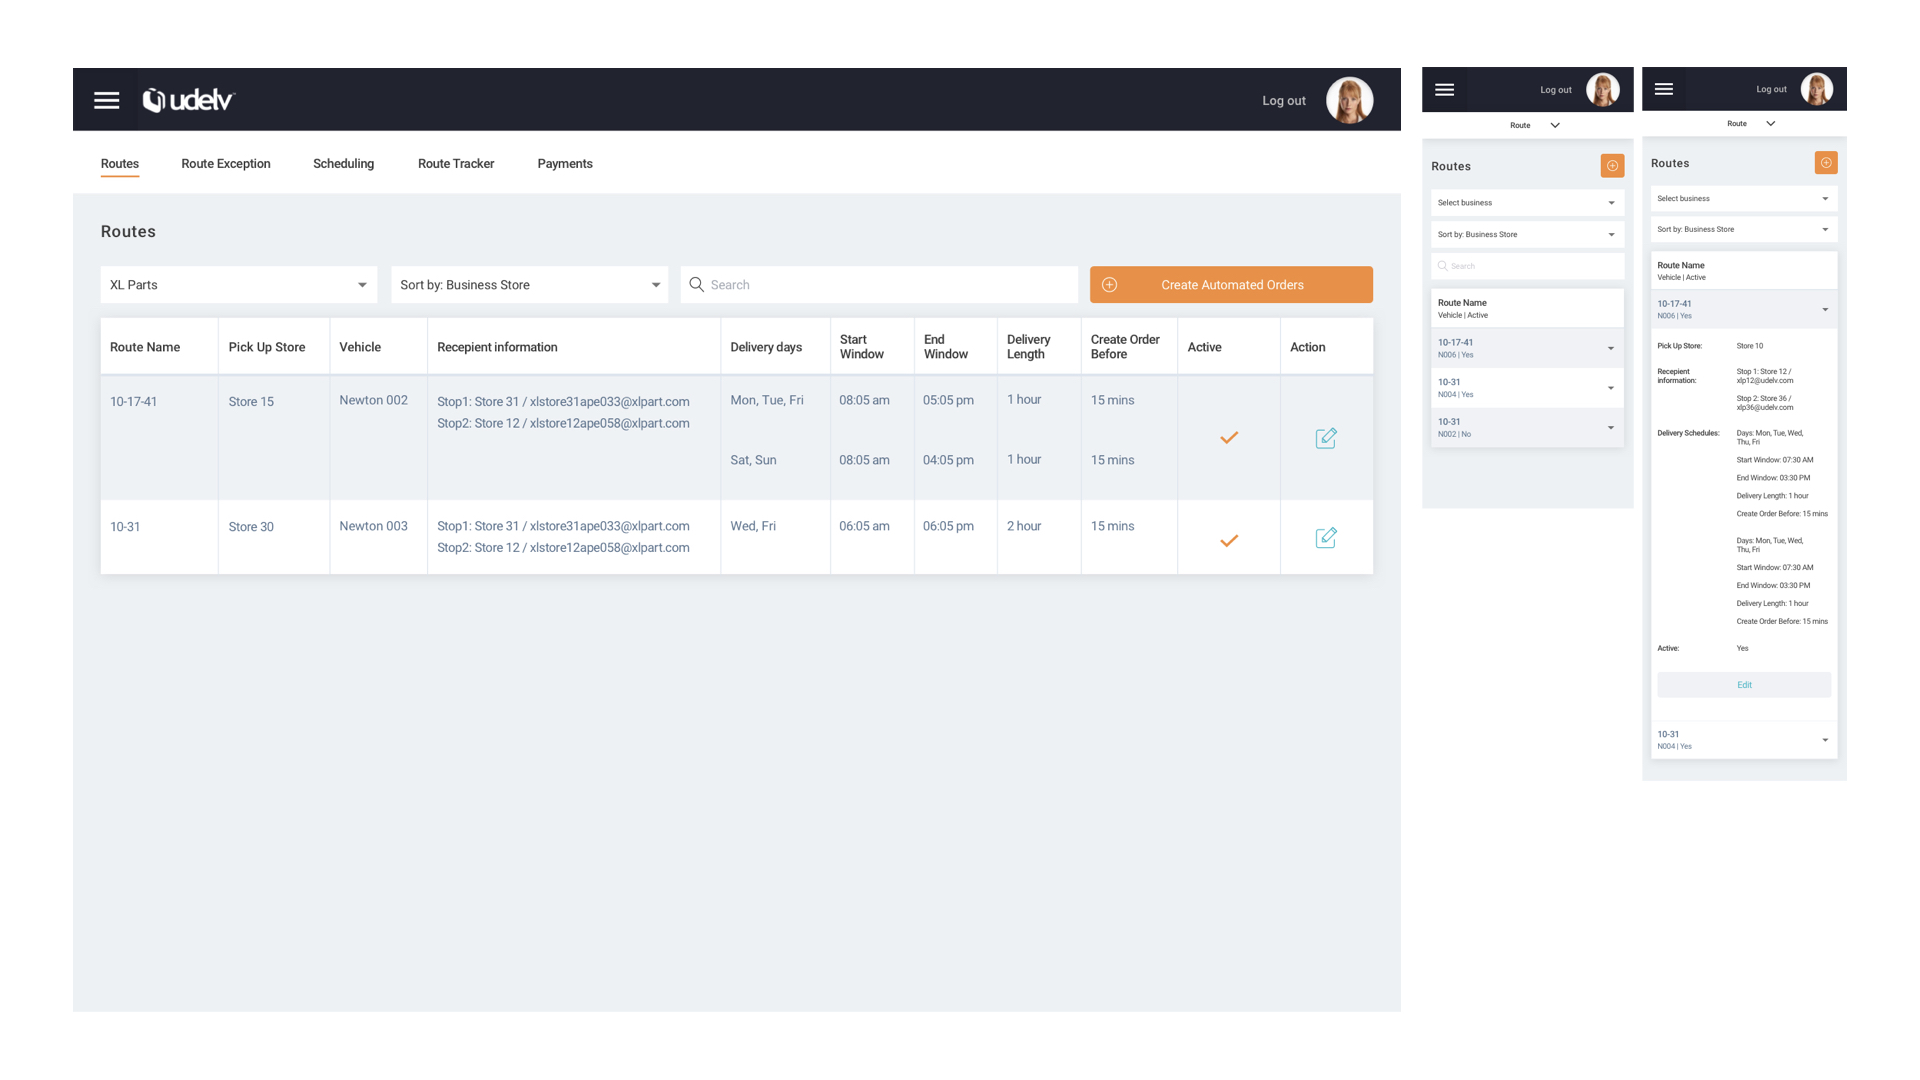Open the route 10-17-41 link in the desktop table
The height and width of the screenshot is (1080, 1920).
coord(133,402)
